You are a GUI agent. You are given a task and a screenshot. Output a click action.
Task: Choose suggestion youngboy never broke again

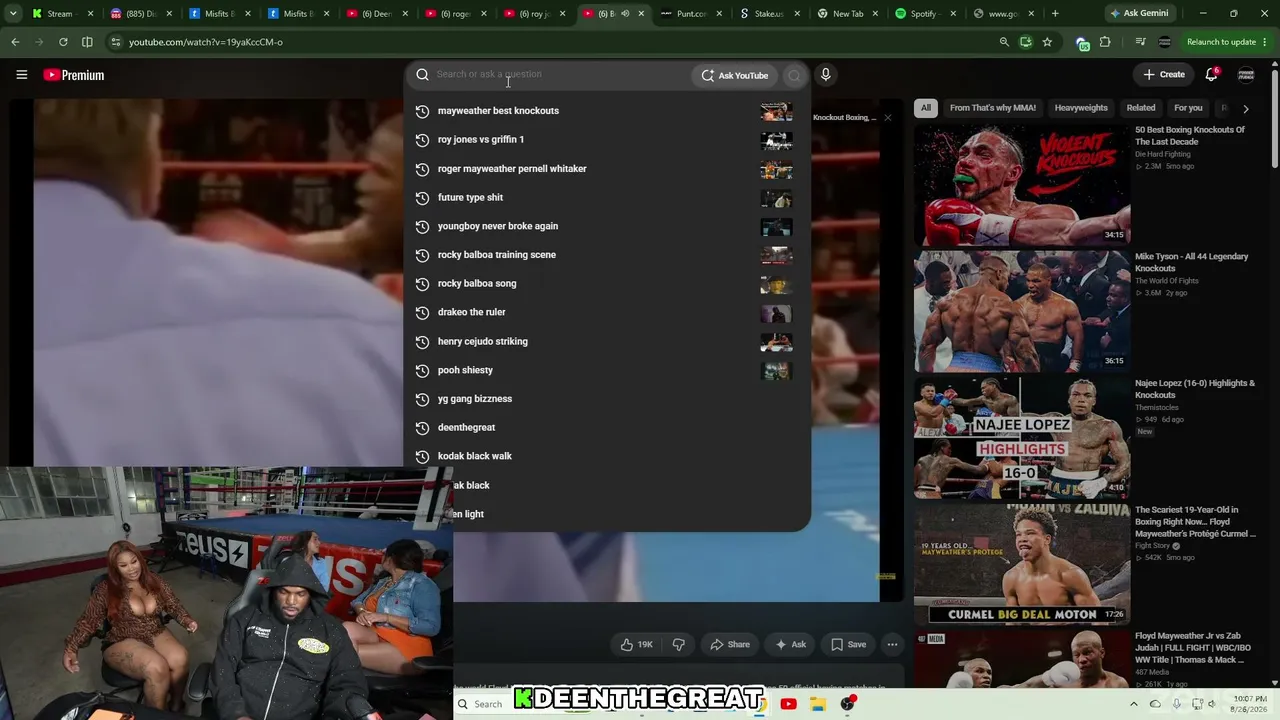click(x=606, y=226)
